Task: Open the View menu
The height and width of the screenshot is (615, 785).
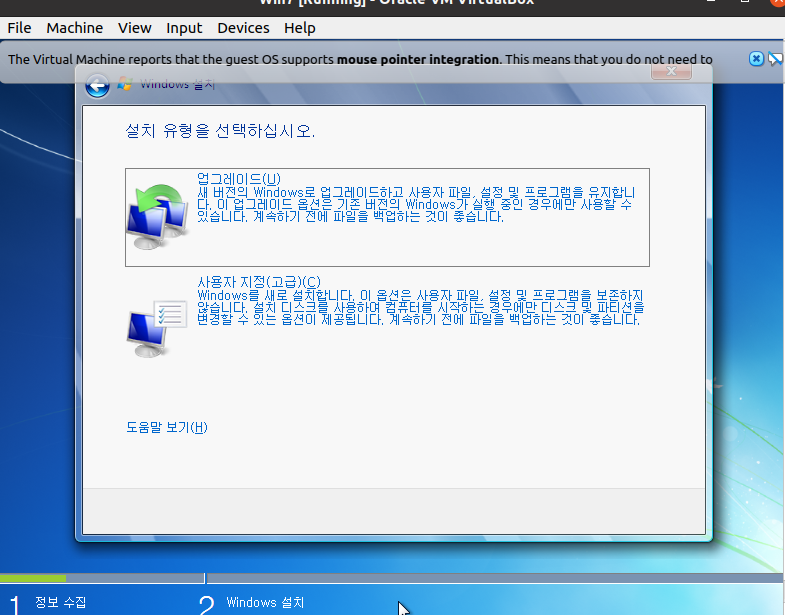Action: pyautogui.click(x=135, y=28)
